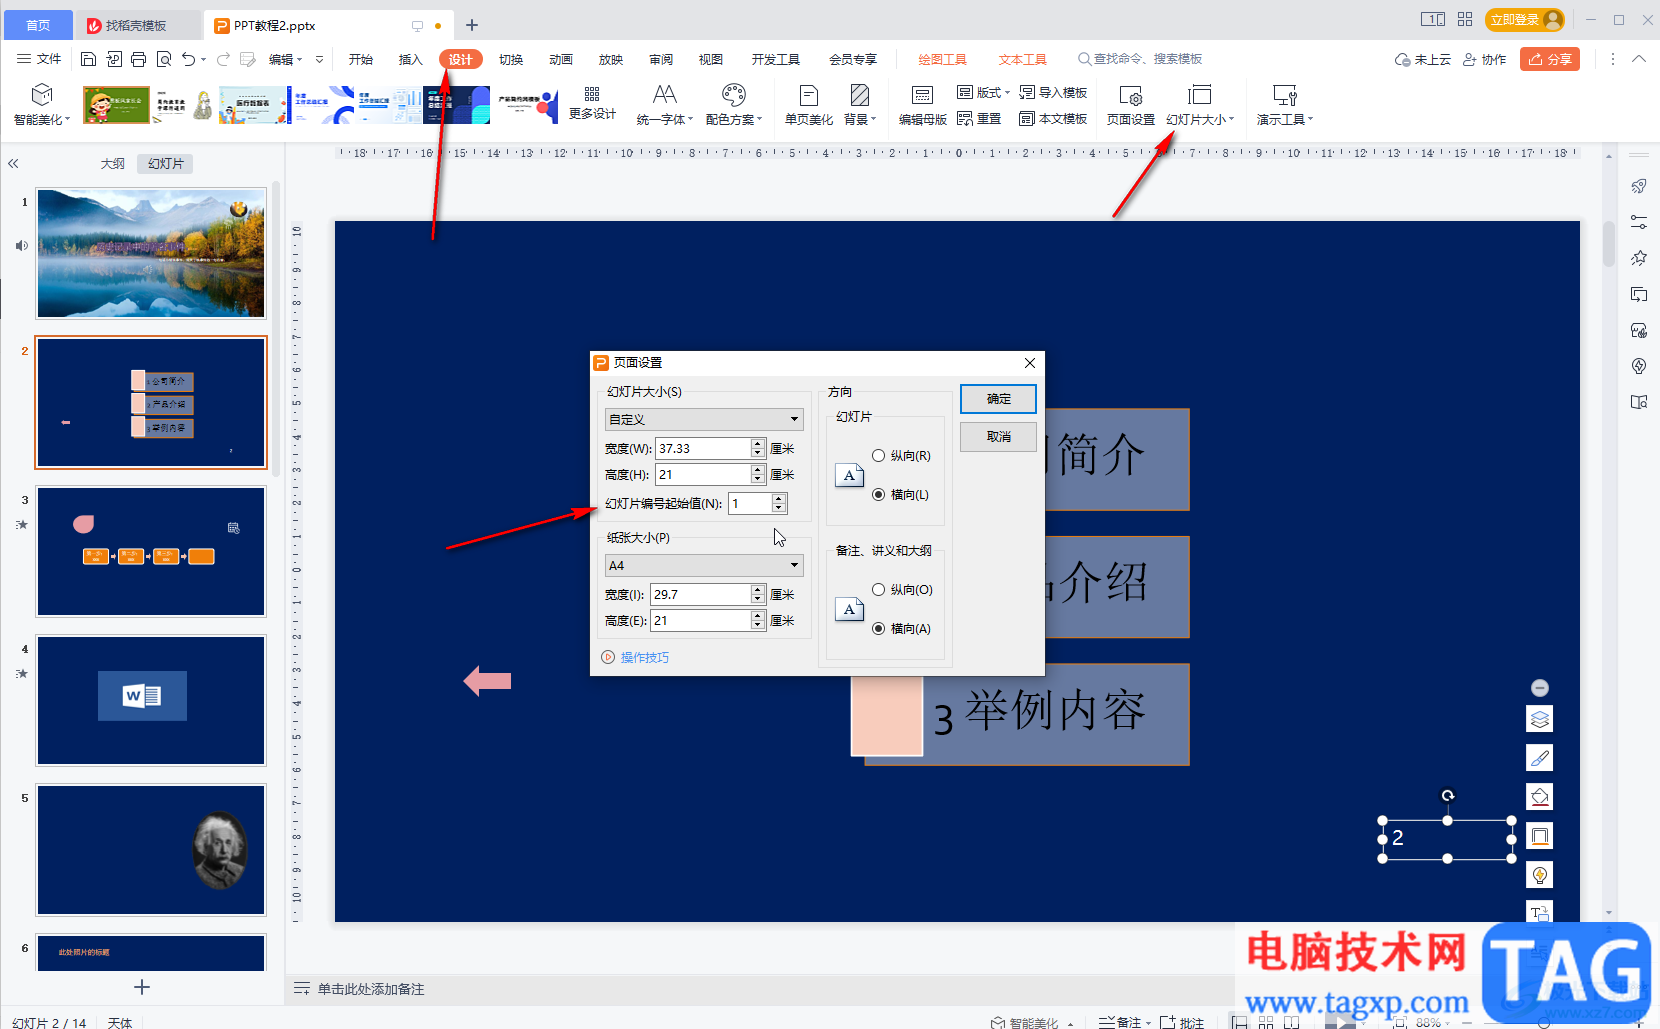Select slide 3 thumbnail

[x=151, y=551]
